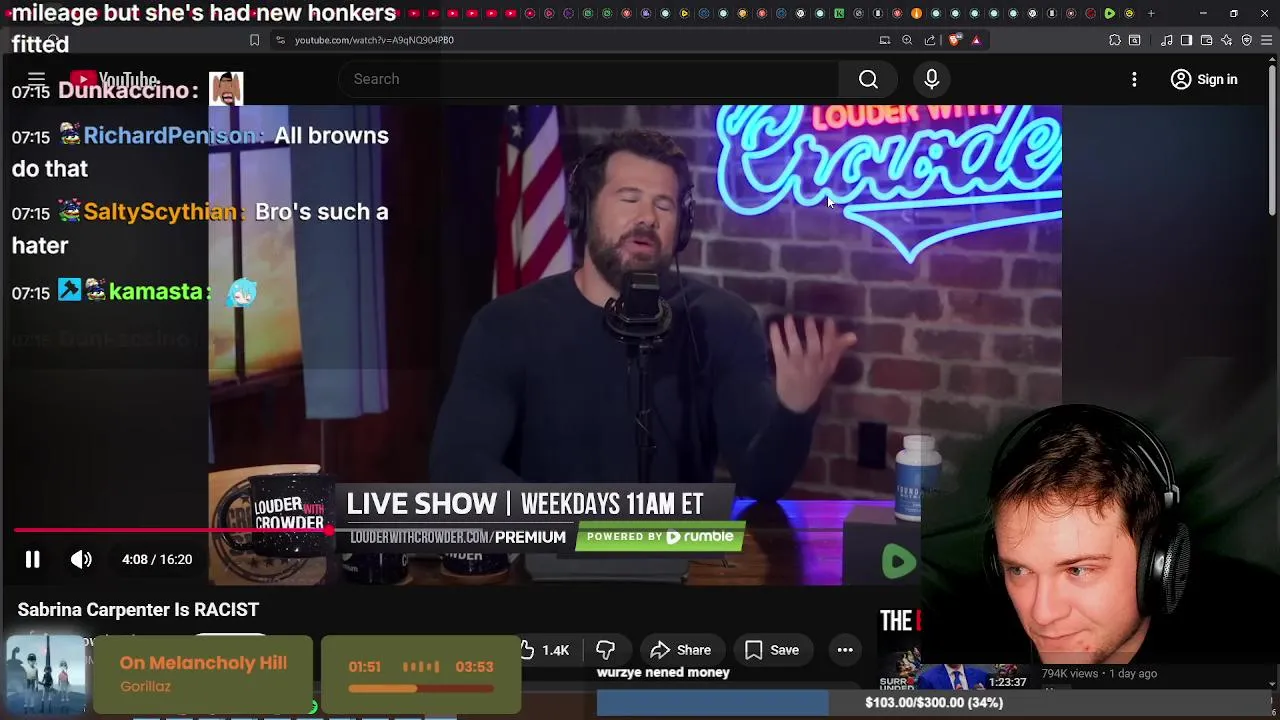Pause the video with the player control
1280x720 pixels.
pos(32,560)
